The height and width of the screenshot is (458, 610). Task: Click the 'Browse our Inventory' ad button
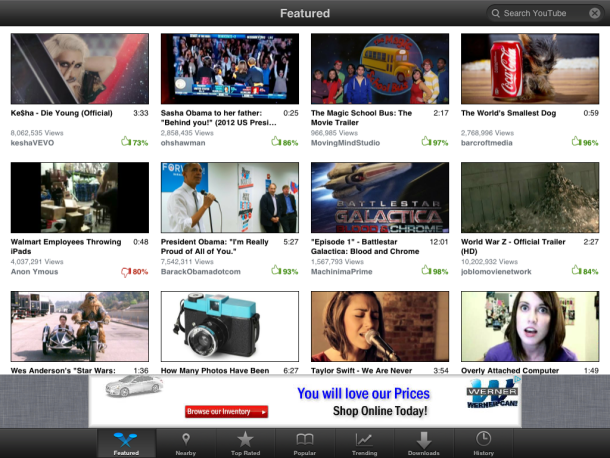click(226, 412)
